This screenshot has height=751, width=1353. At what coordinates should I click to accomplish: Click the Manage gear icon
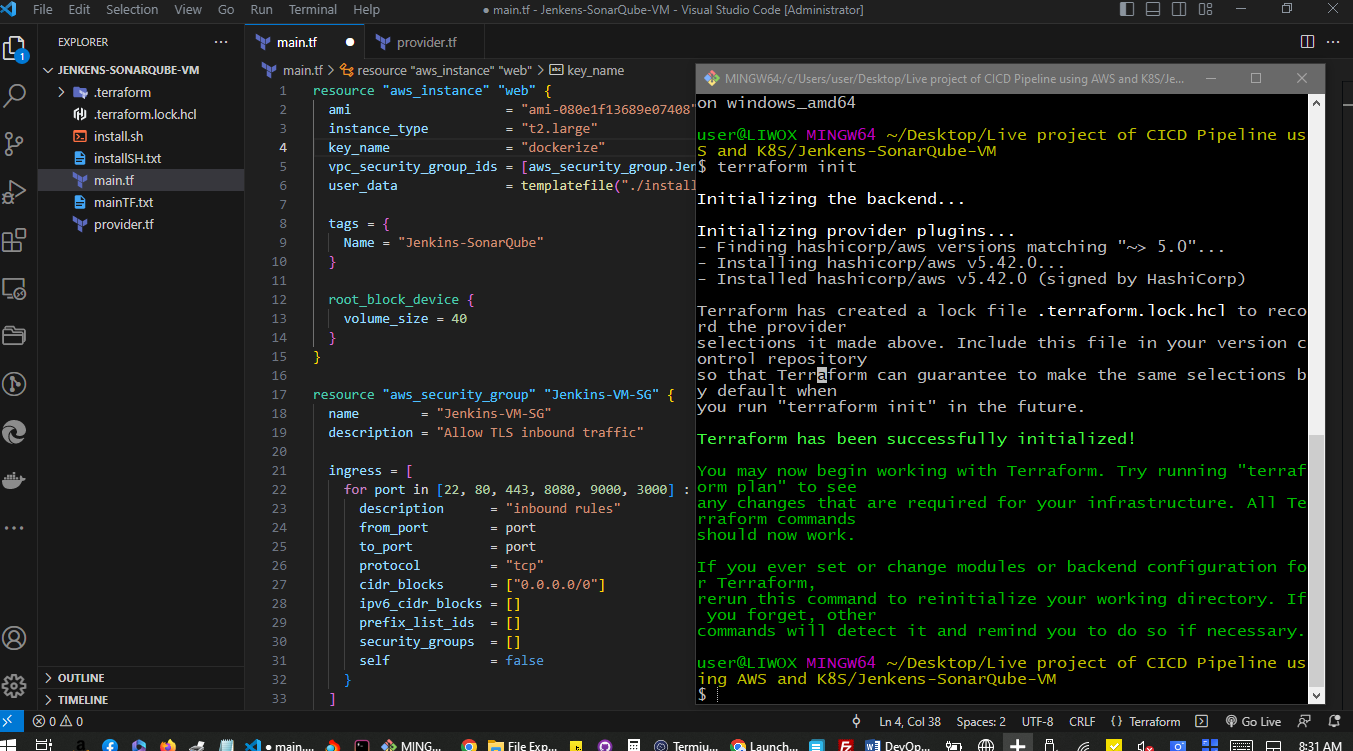15,685
